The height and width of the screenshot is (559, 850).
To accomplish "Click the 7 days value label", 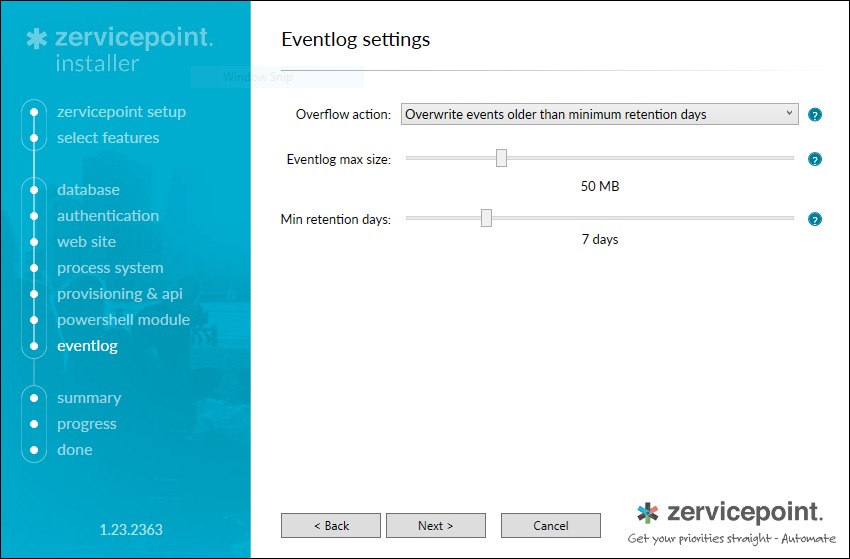I will pos(600,239).
